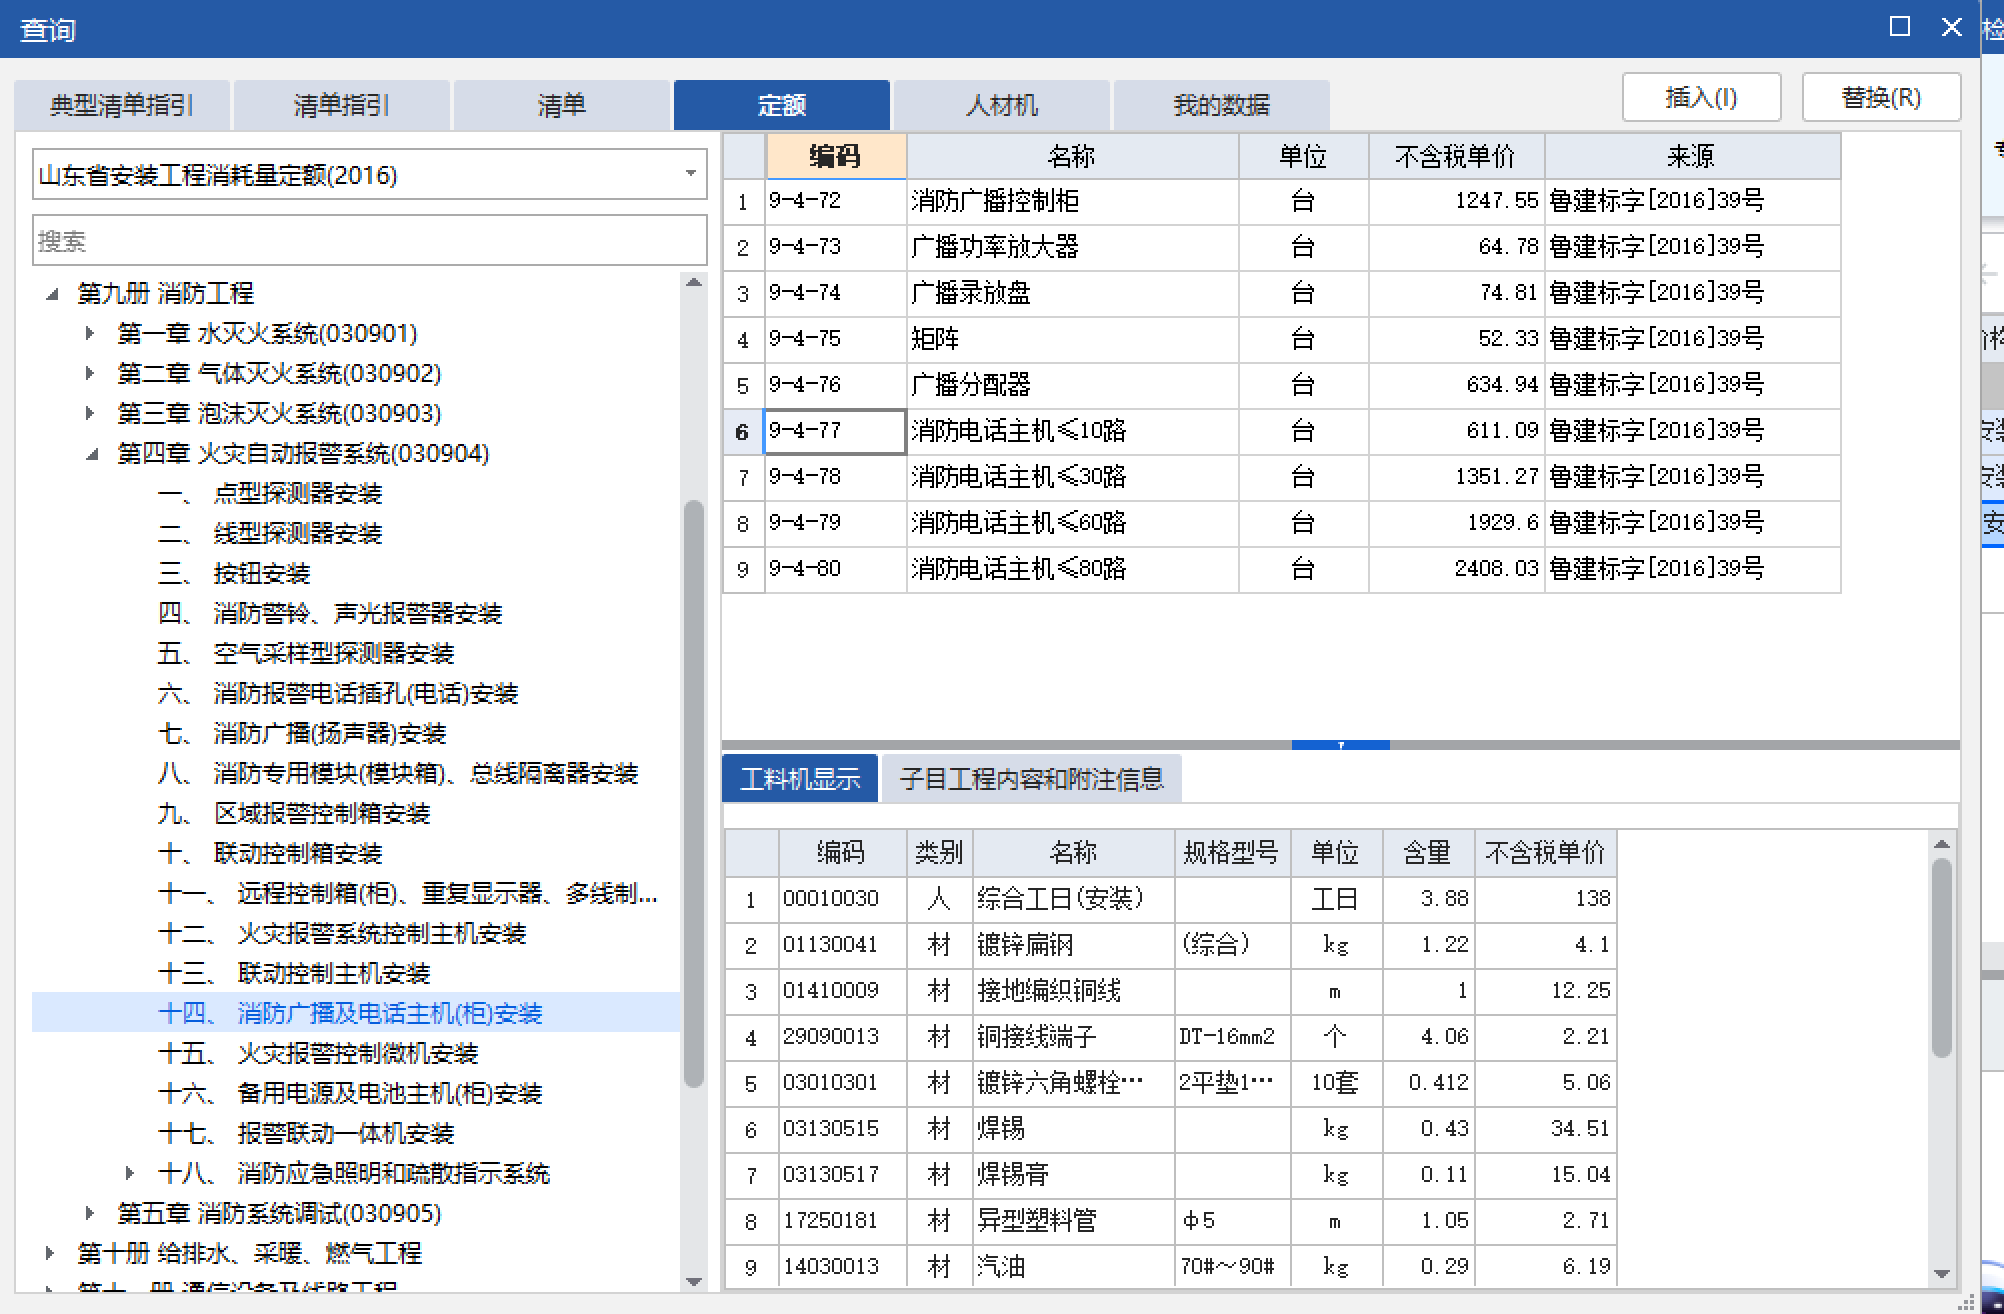Expand 十八、消防应急照明和疏散指示系统

(x=128, y=1173)
